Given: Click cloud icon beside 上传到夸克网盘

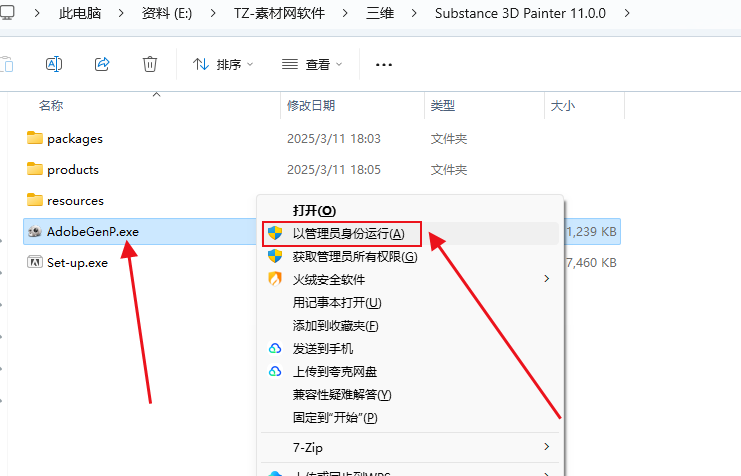Looking at the screenshot, I should [x=275, y=372].
